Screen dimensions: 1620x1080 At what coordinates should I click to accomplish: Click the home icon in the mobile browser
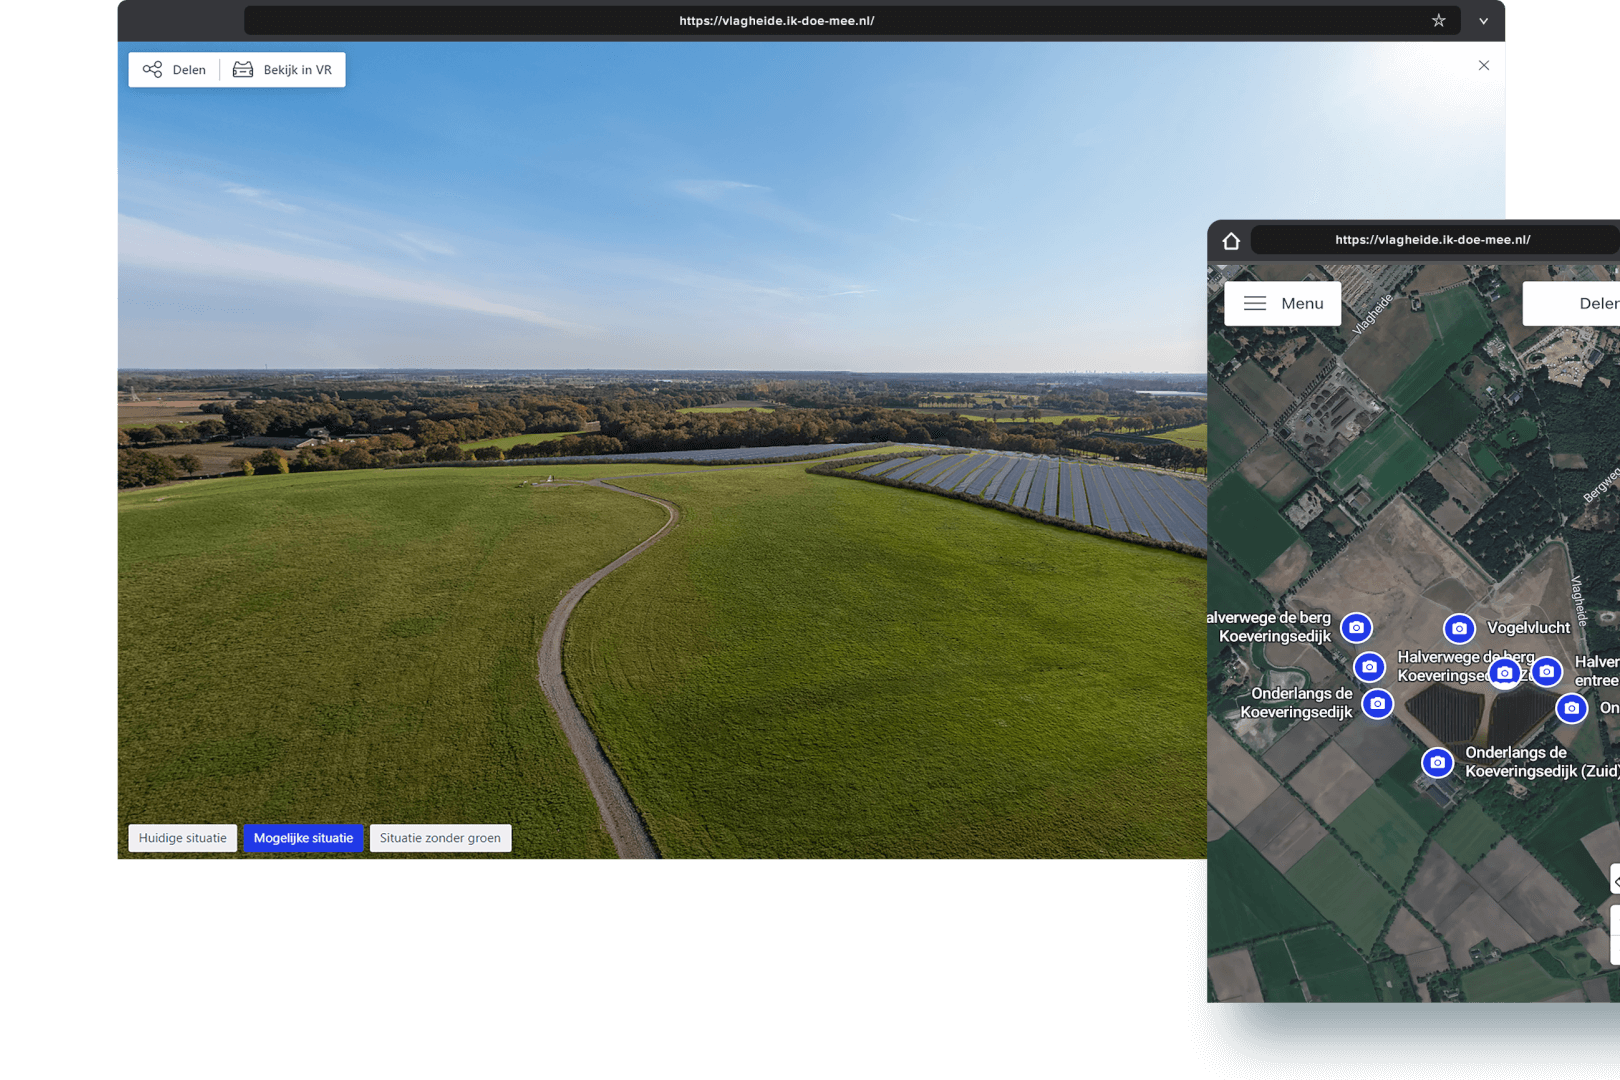[x=1231, y=241]
